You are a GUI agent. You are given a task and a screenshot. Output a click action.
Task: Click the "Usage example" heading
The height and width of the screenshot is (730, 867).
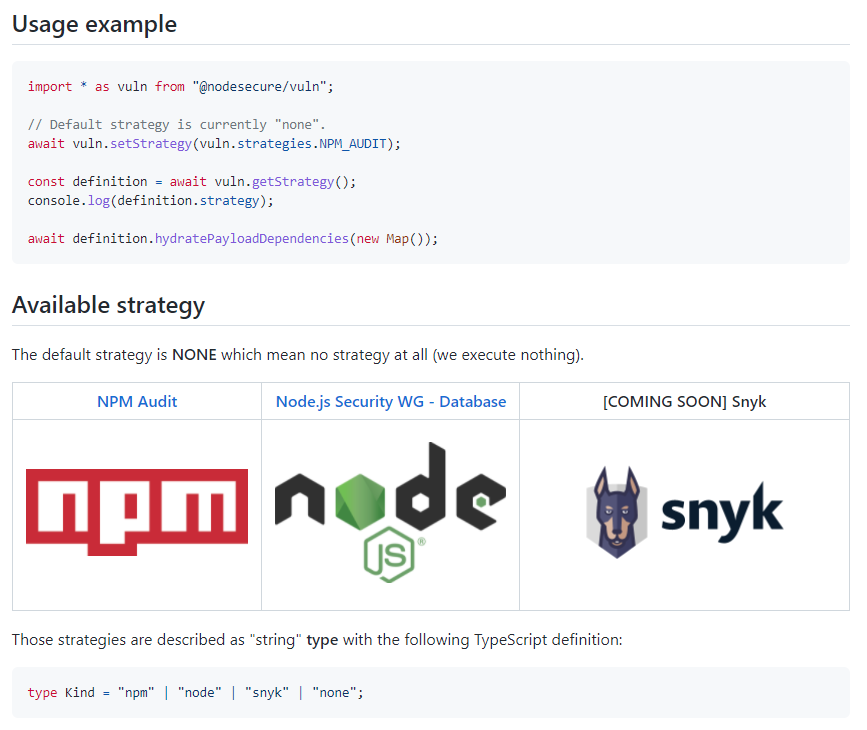[x=95, y=24]
